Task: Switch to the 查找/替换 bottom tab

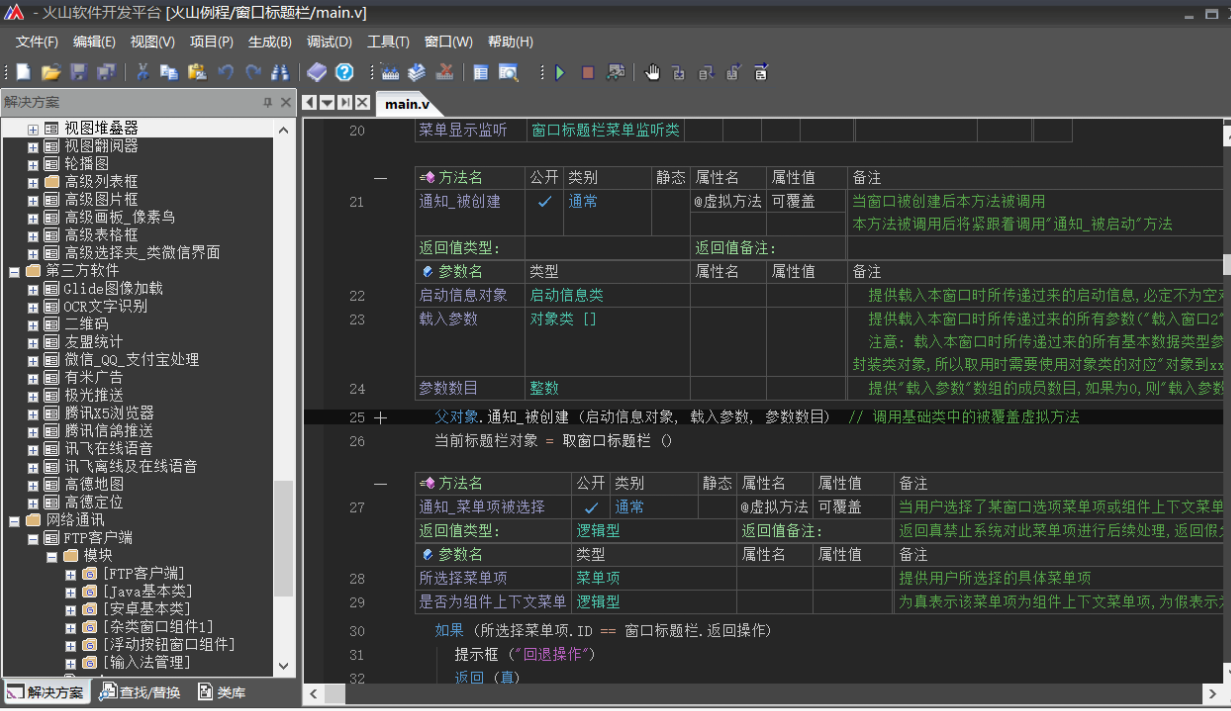Action: pos(139,692)
